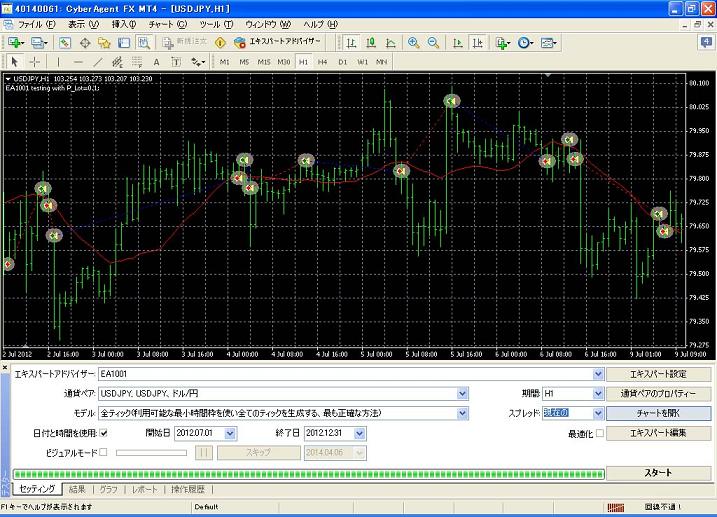Click the エキスパート設定 button
This screenshot has width=717, height=517.
(x=658, y=374)
